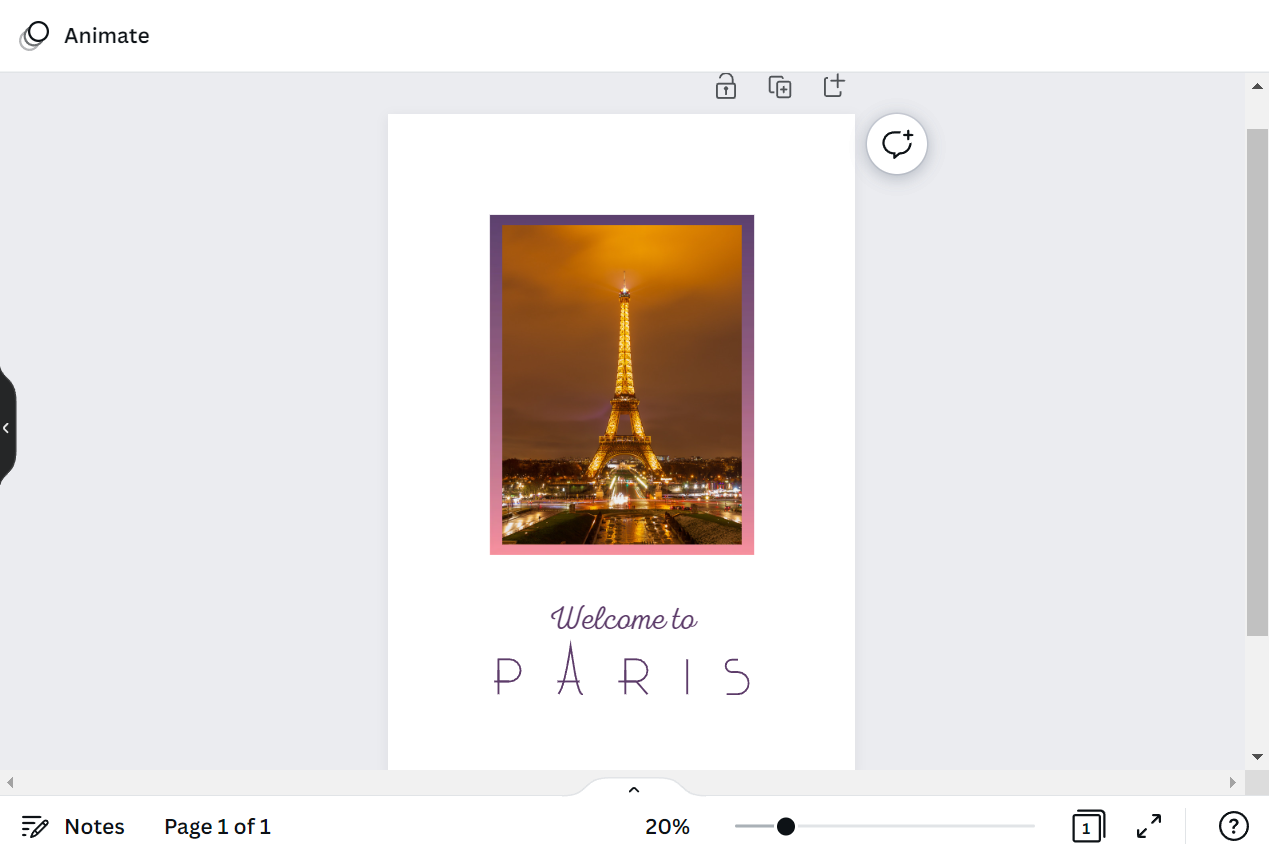
Task: Show page thumbnails with up chevron
Action: pos(633,789)
